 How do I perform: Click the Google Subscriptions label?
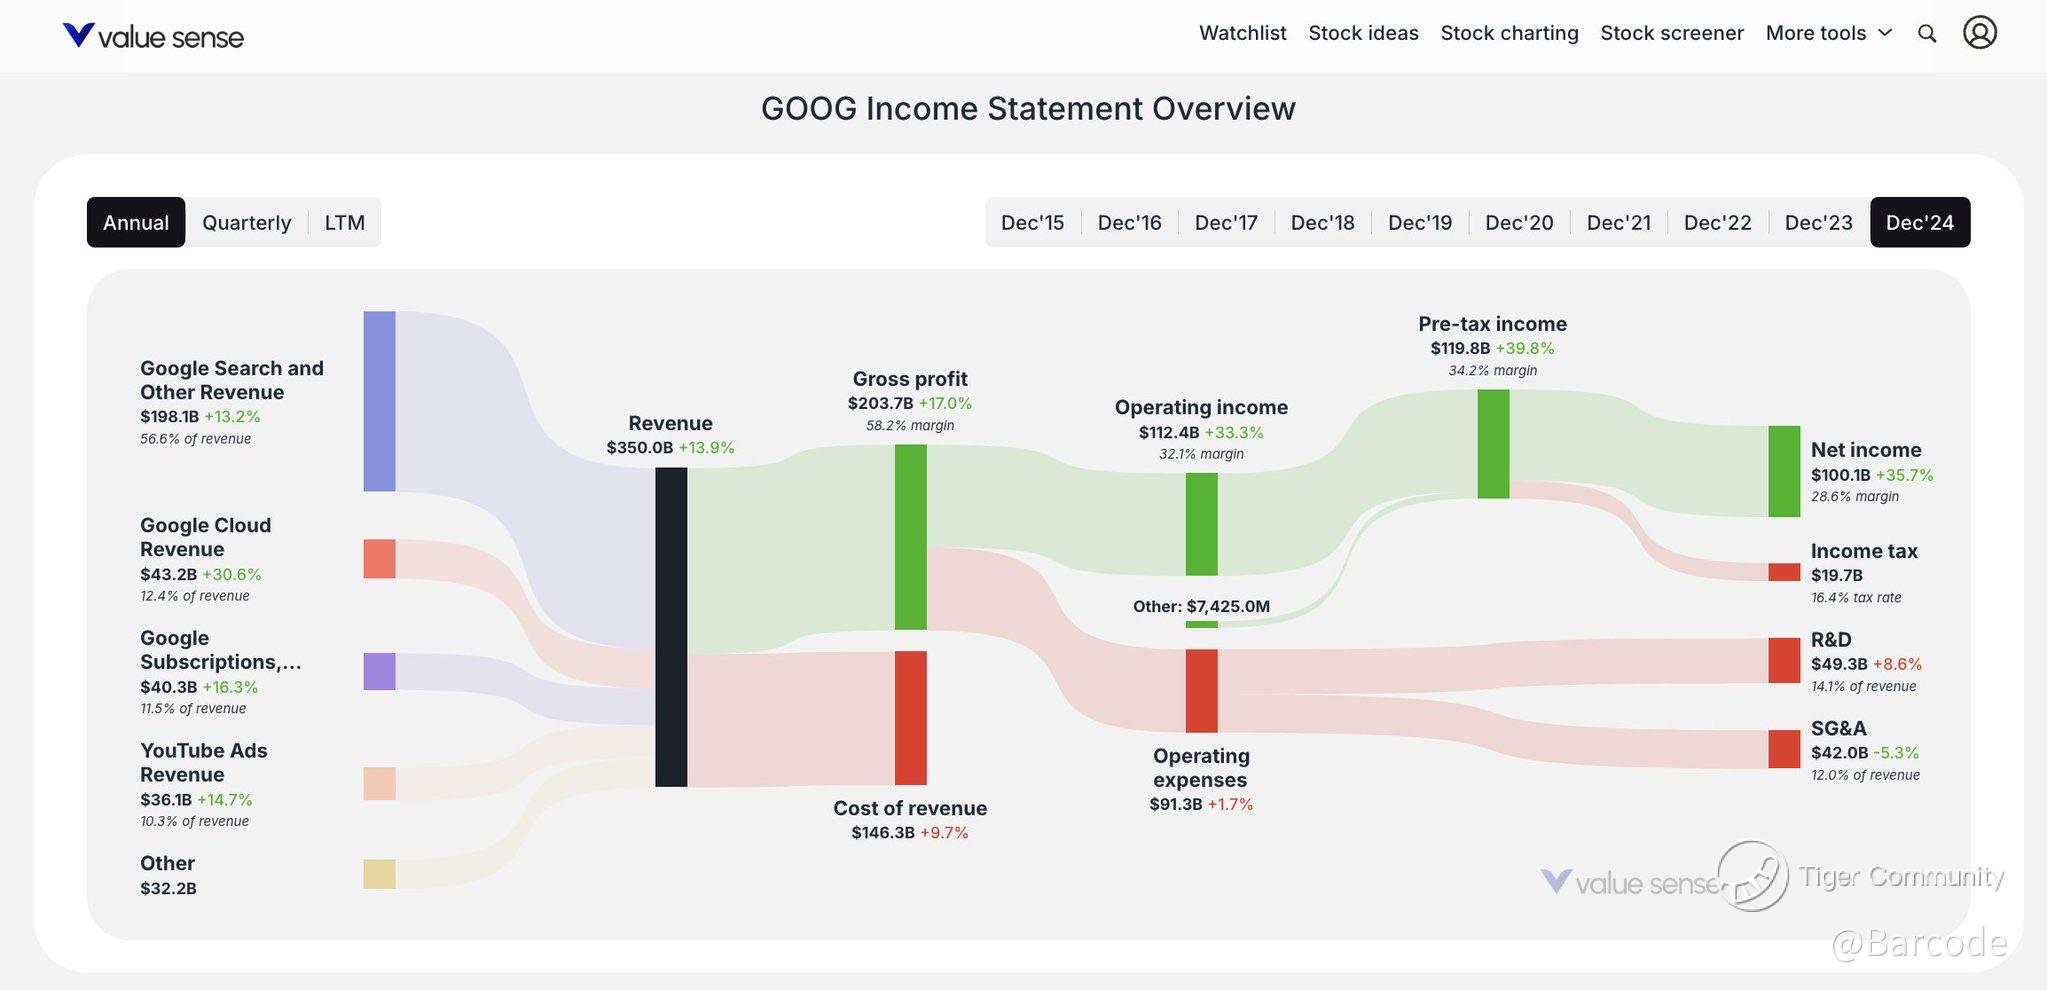220,650
